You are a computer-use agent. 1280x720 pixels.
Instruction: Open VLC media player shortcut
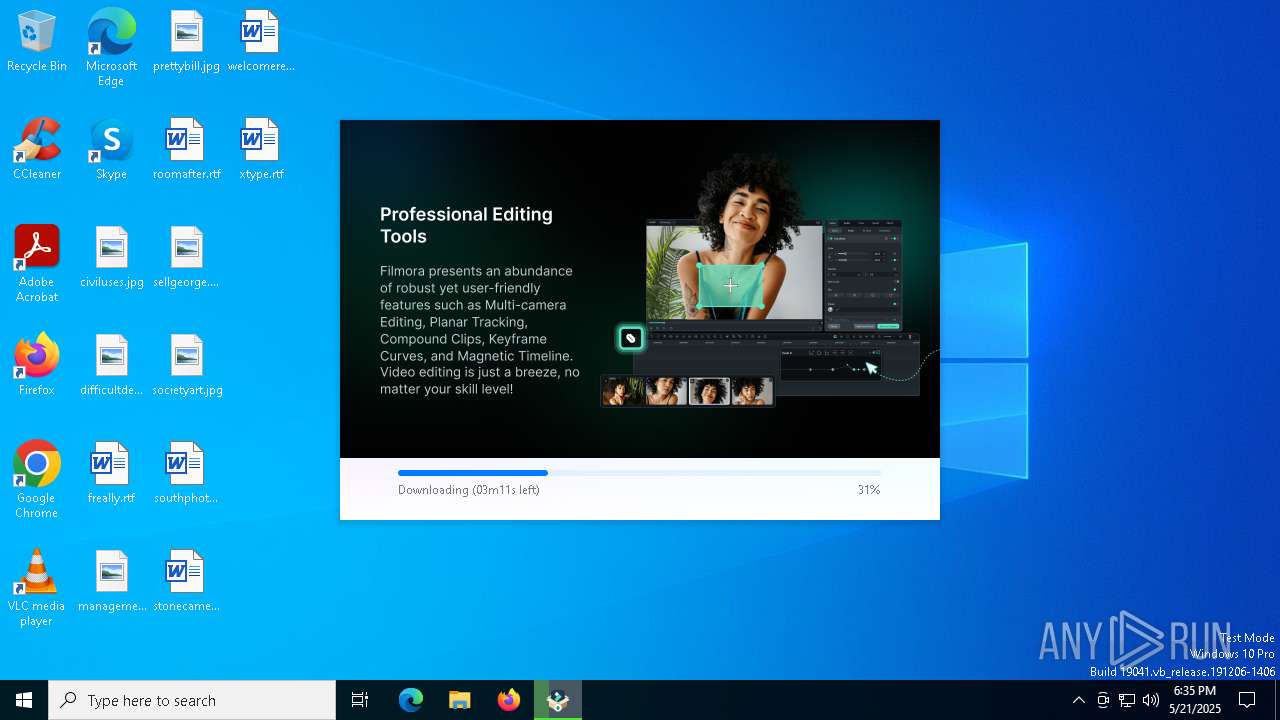[37, 589]
